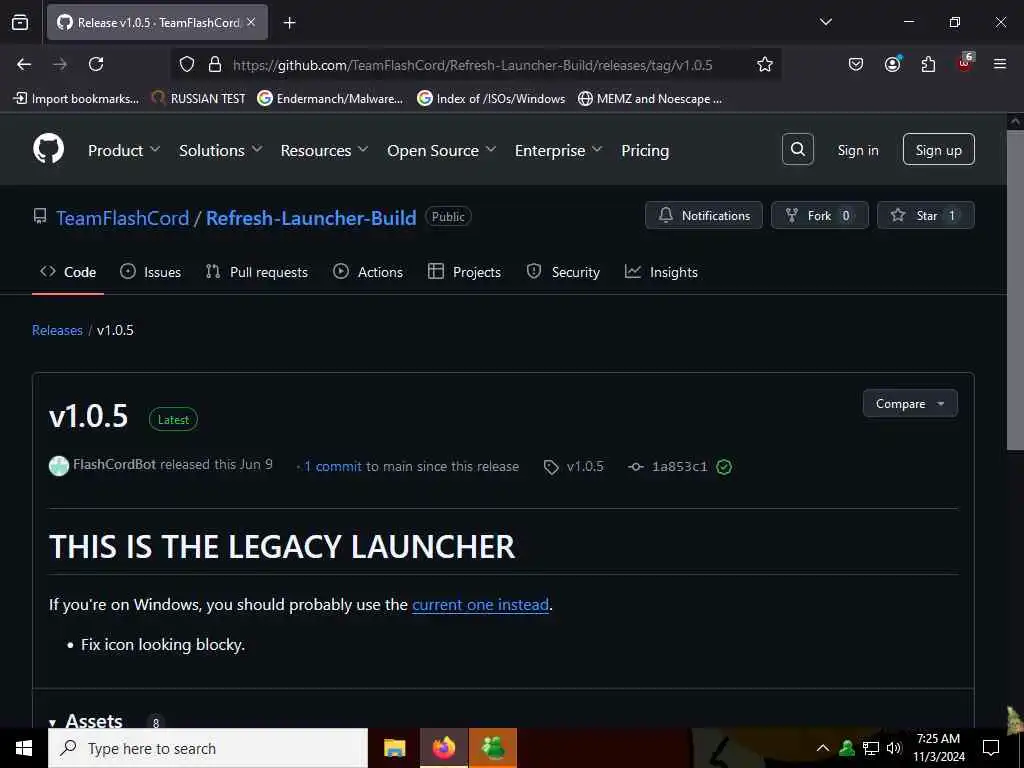Open the Windows notification center

[x=991, y=748]
